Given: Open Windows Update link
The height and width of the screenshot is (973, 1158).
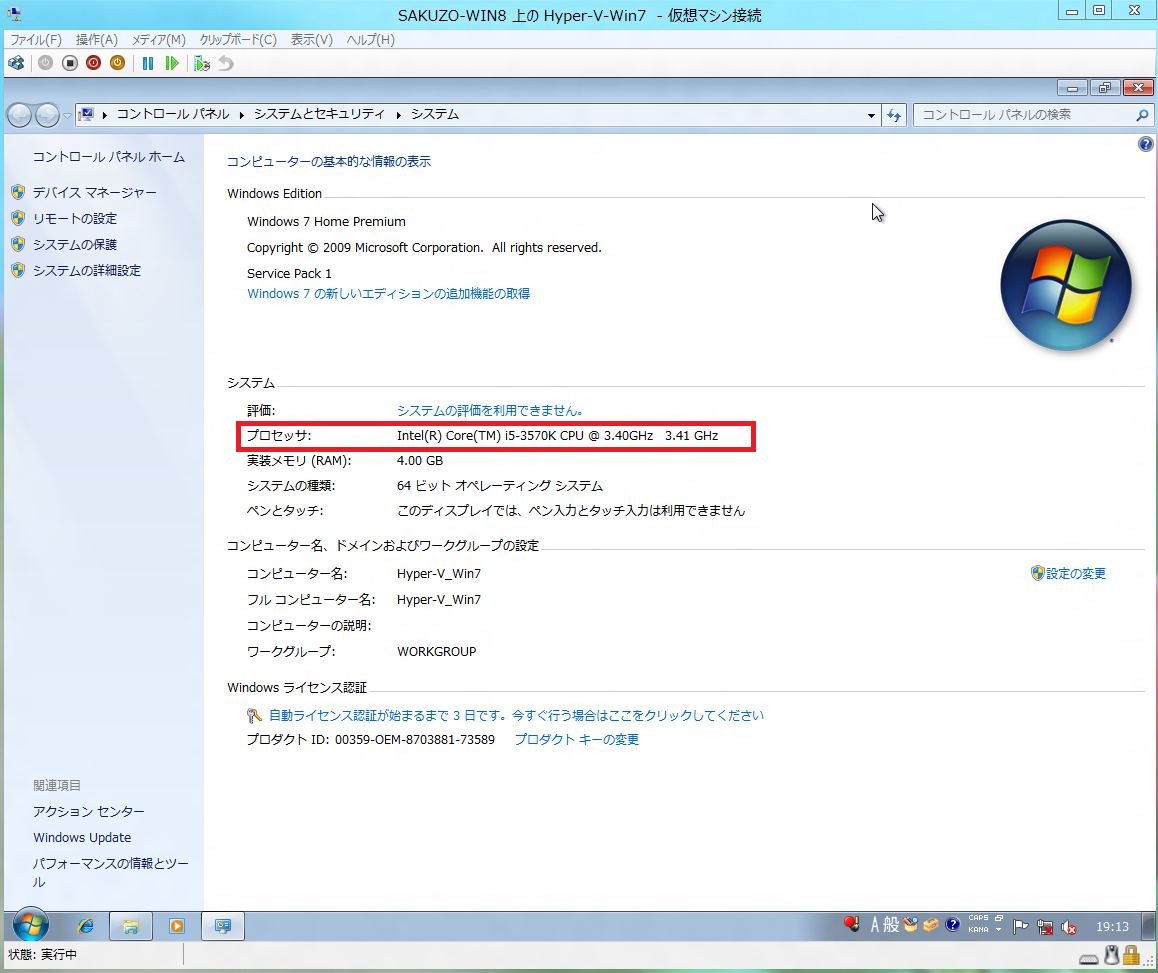Looking at the screenshot, I should pyautogui.click(x=82, y=837).
